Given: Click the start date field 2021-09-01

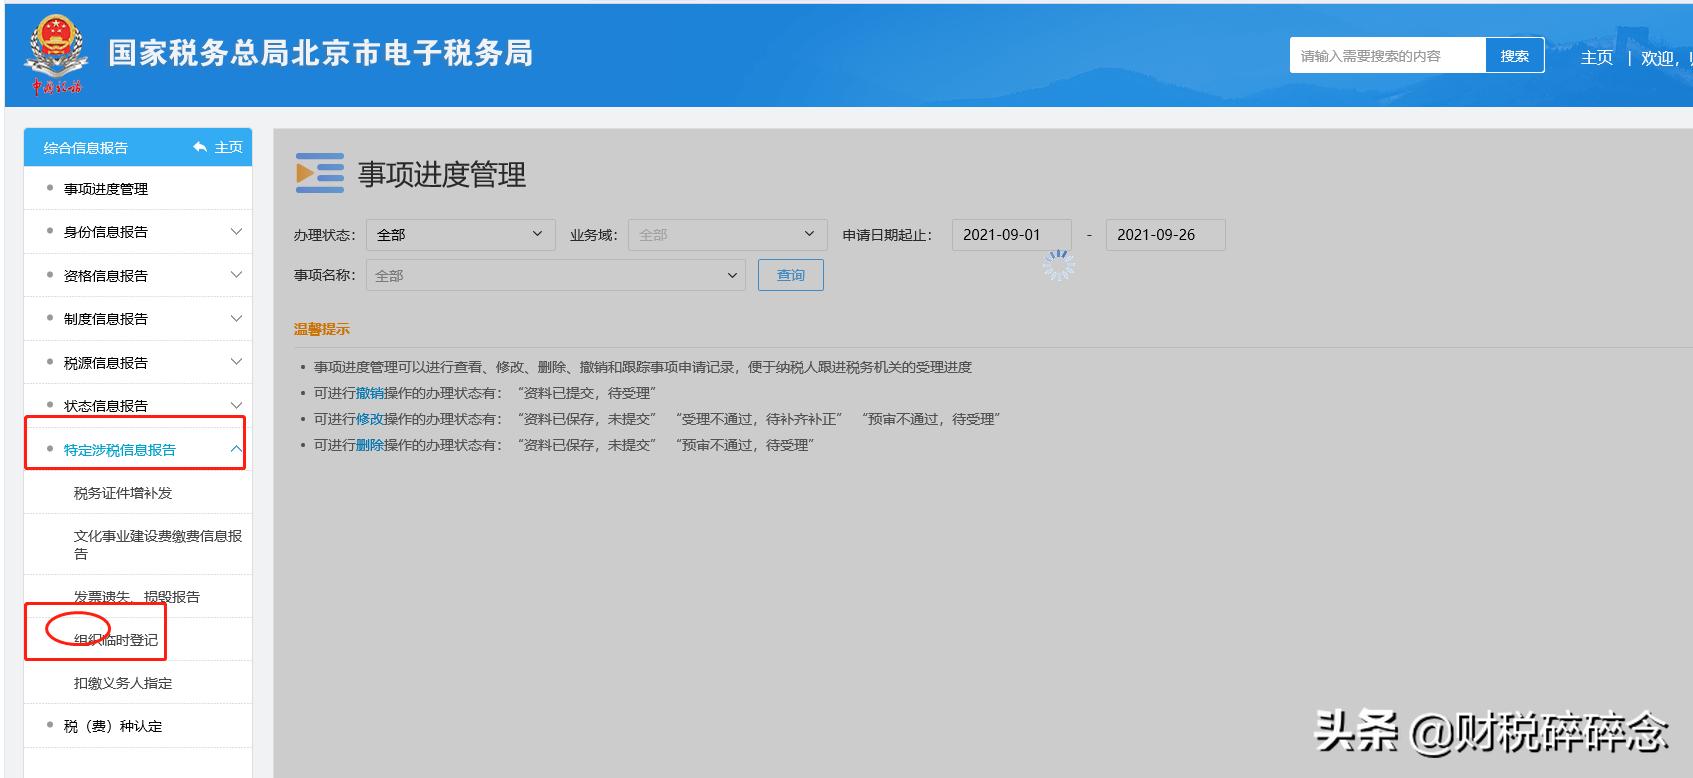Looking at the screenshot, I should (x=1012, y=235).
